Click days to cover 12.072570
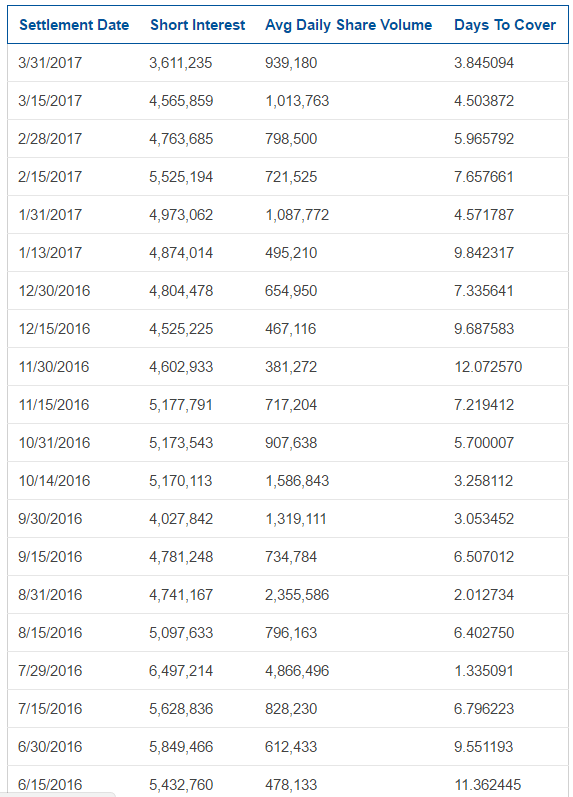 pyautogui.click(x=488, y=366)
